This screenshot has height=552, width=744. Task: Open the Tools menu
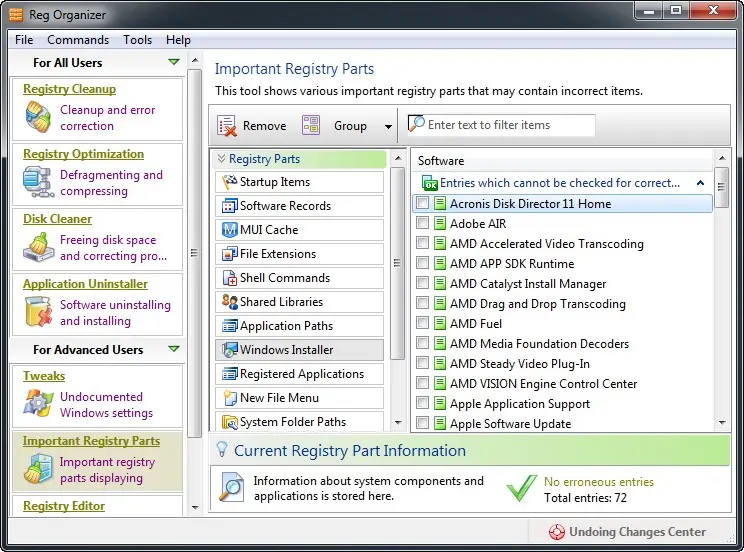[x=138, y=40]
